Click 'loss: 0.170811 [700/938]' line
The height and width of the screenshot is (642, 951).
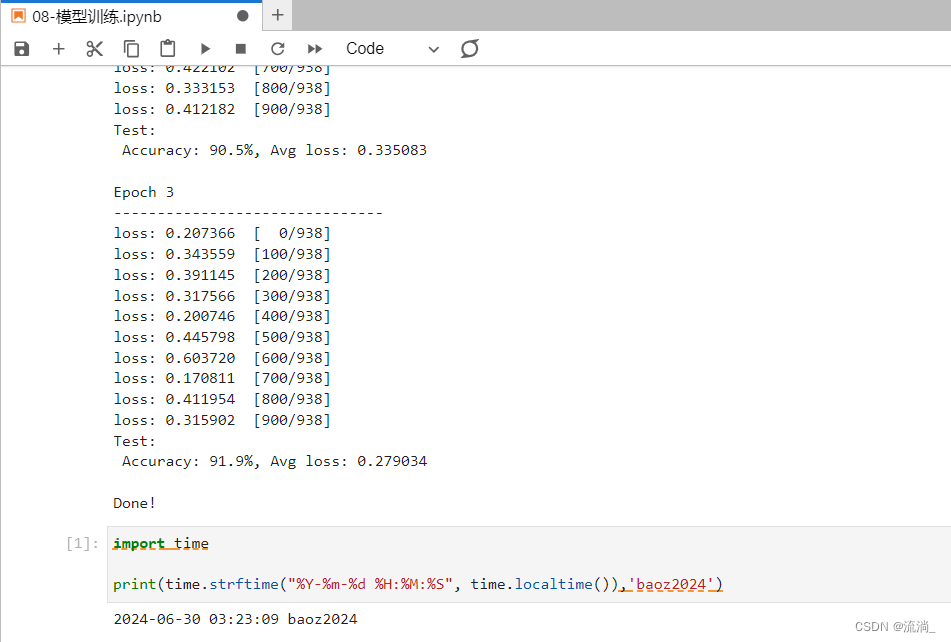pyautogui.click(x=222, y=378)
